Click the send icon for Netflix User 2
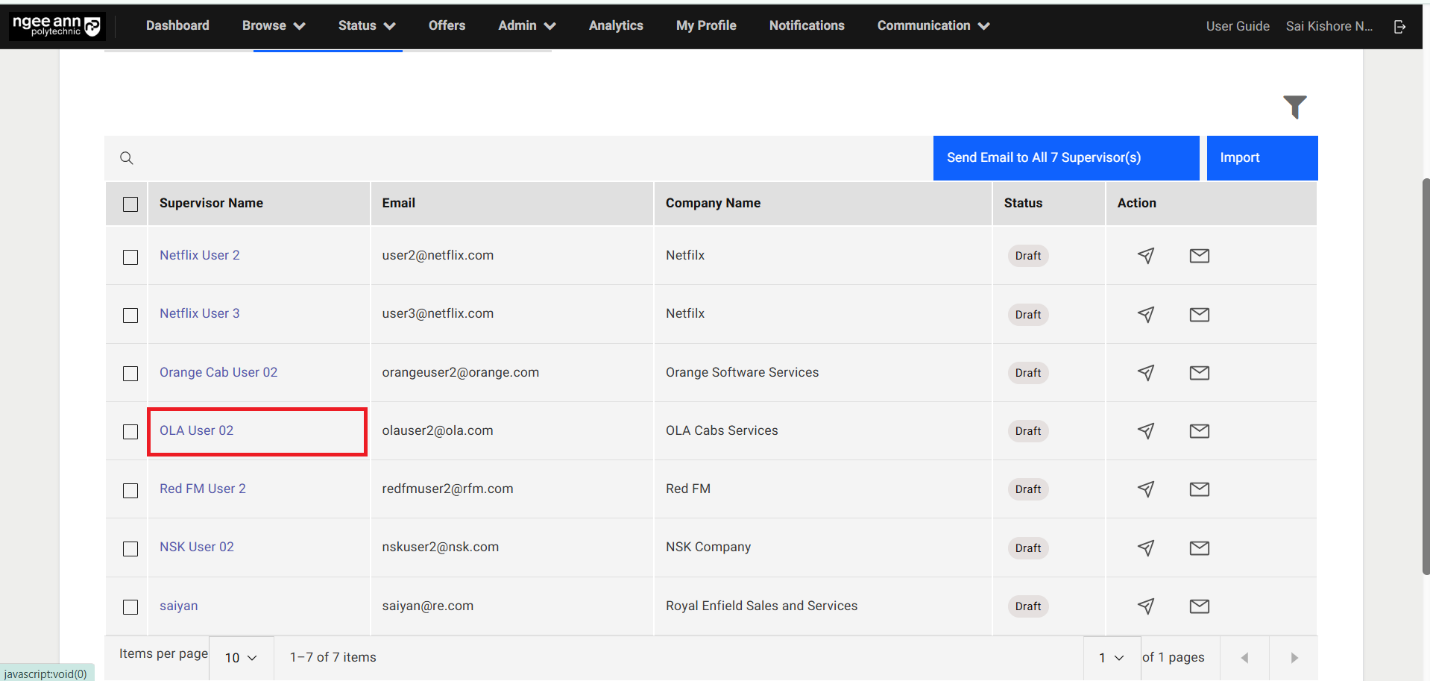1430x681 pixels. click(x=1146, y=256)
